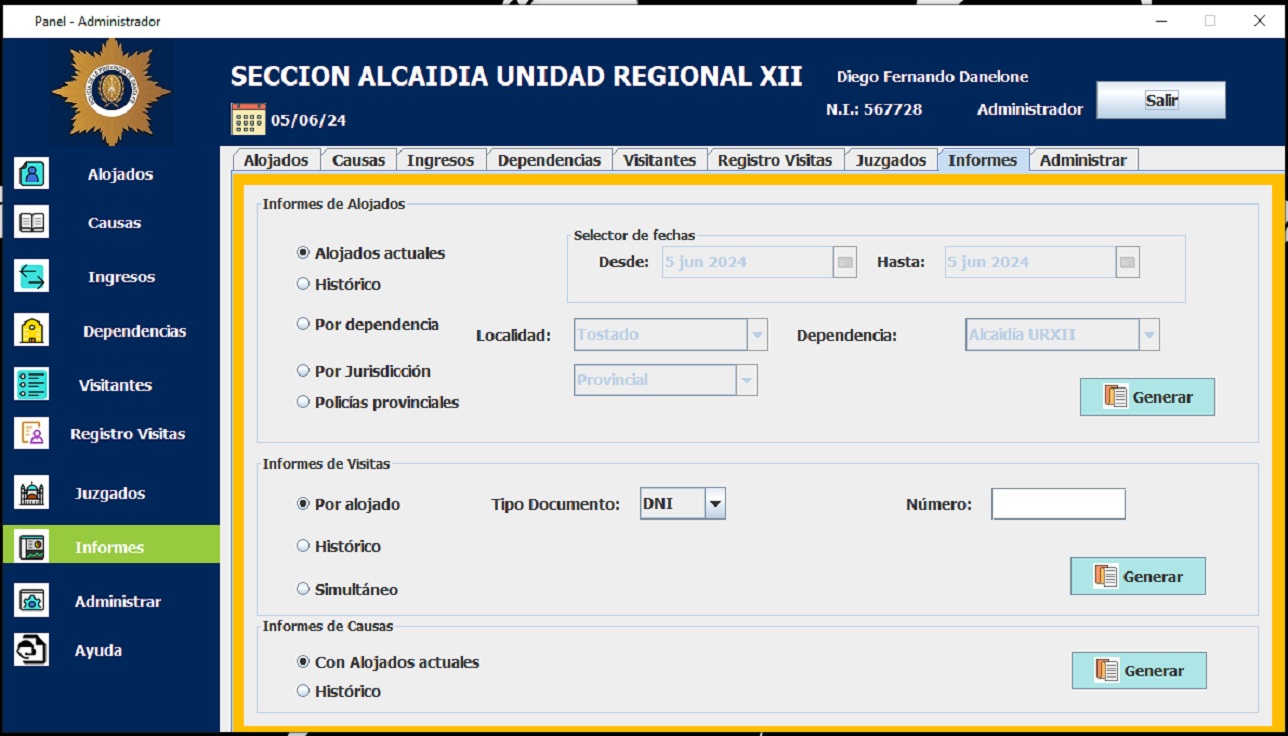Screen dimensions: 1288x736
Task: Expand the Provincial jurisdiction dropdown
Action: tap(746, 380)
